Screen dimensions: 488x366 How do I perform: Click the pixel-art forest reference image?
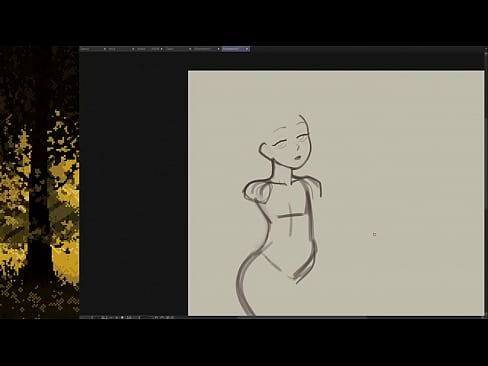pyautogui.click(x=39, y=182)
